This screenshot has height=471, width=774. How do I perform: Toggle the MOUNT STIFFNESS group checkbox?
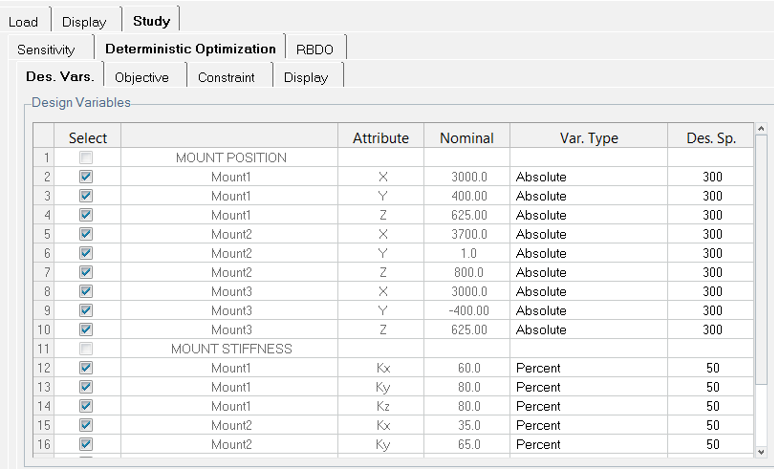click(86, 349)
